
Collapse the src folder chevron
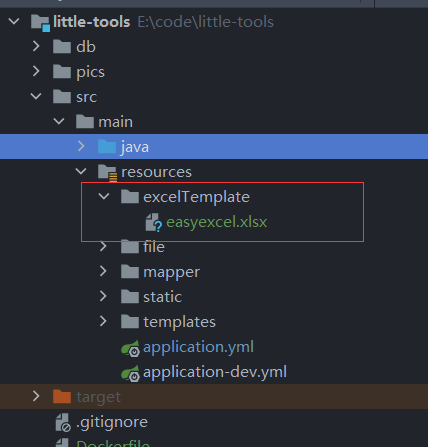36,96
